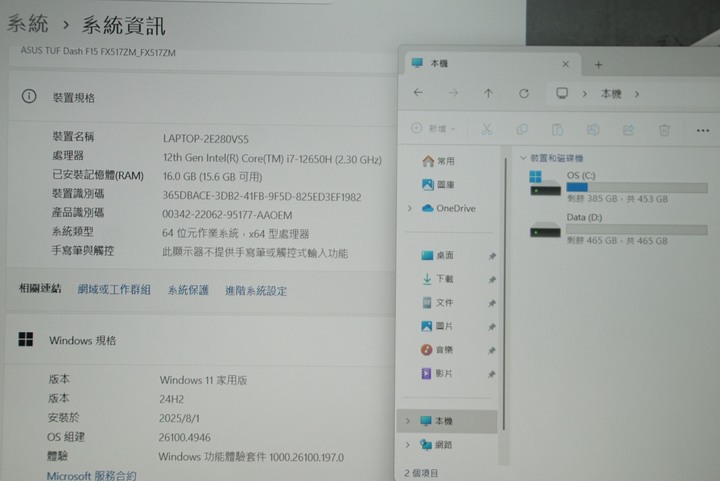Click the Cut scissors icon

click(487, 129)
